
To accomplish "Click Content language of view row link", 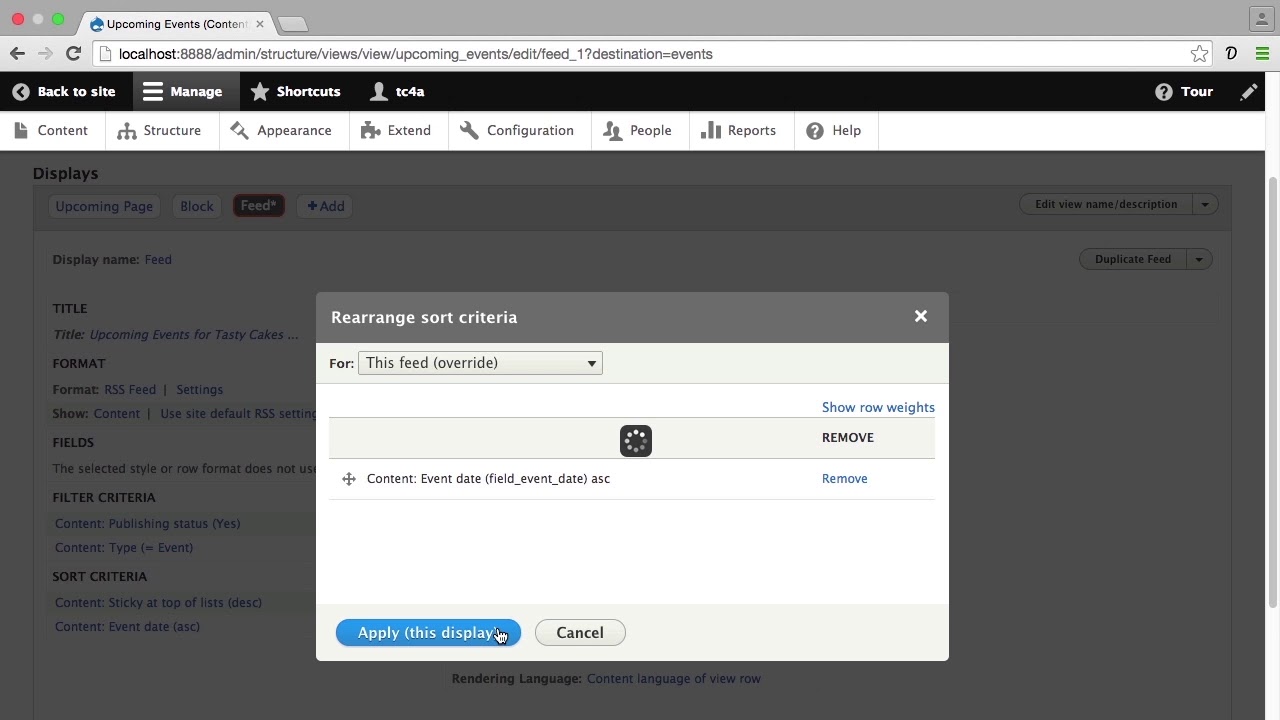I will [674, 678].
